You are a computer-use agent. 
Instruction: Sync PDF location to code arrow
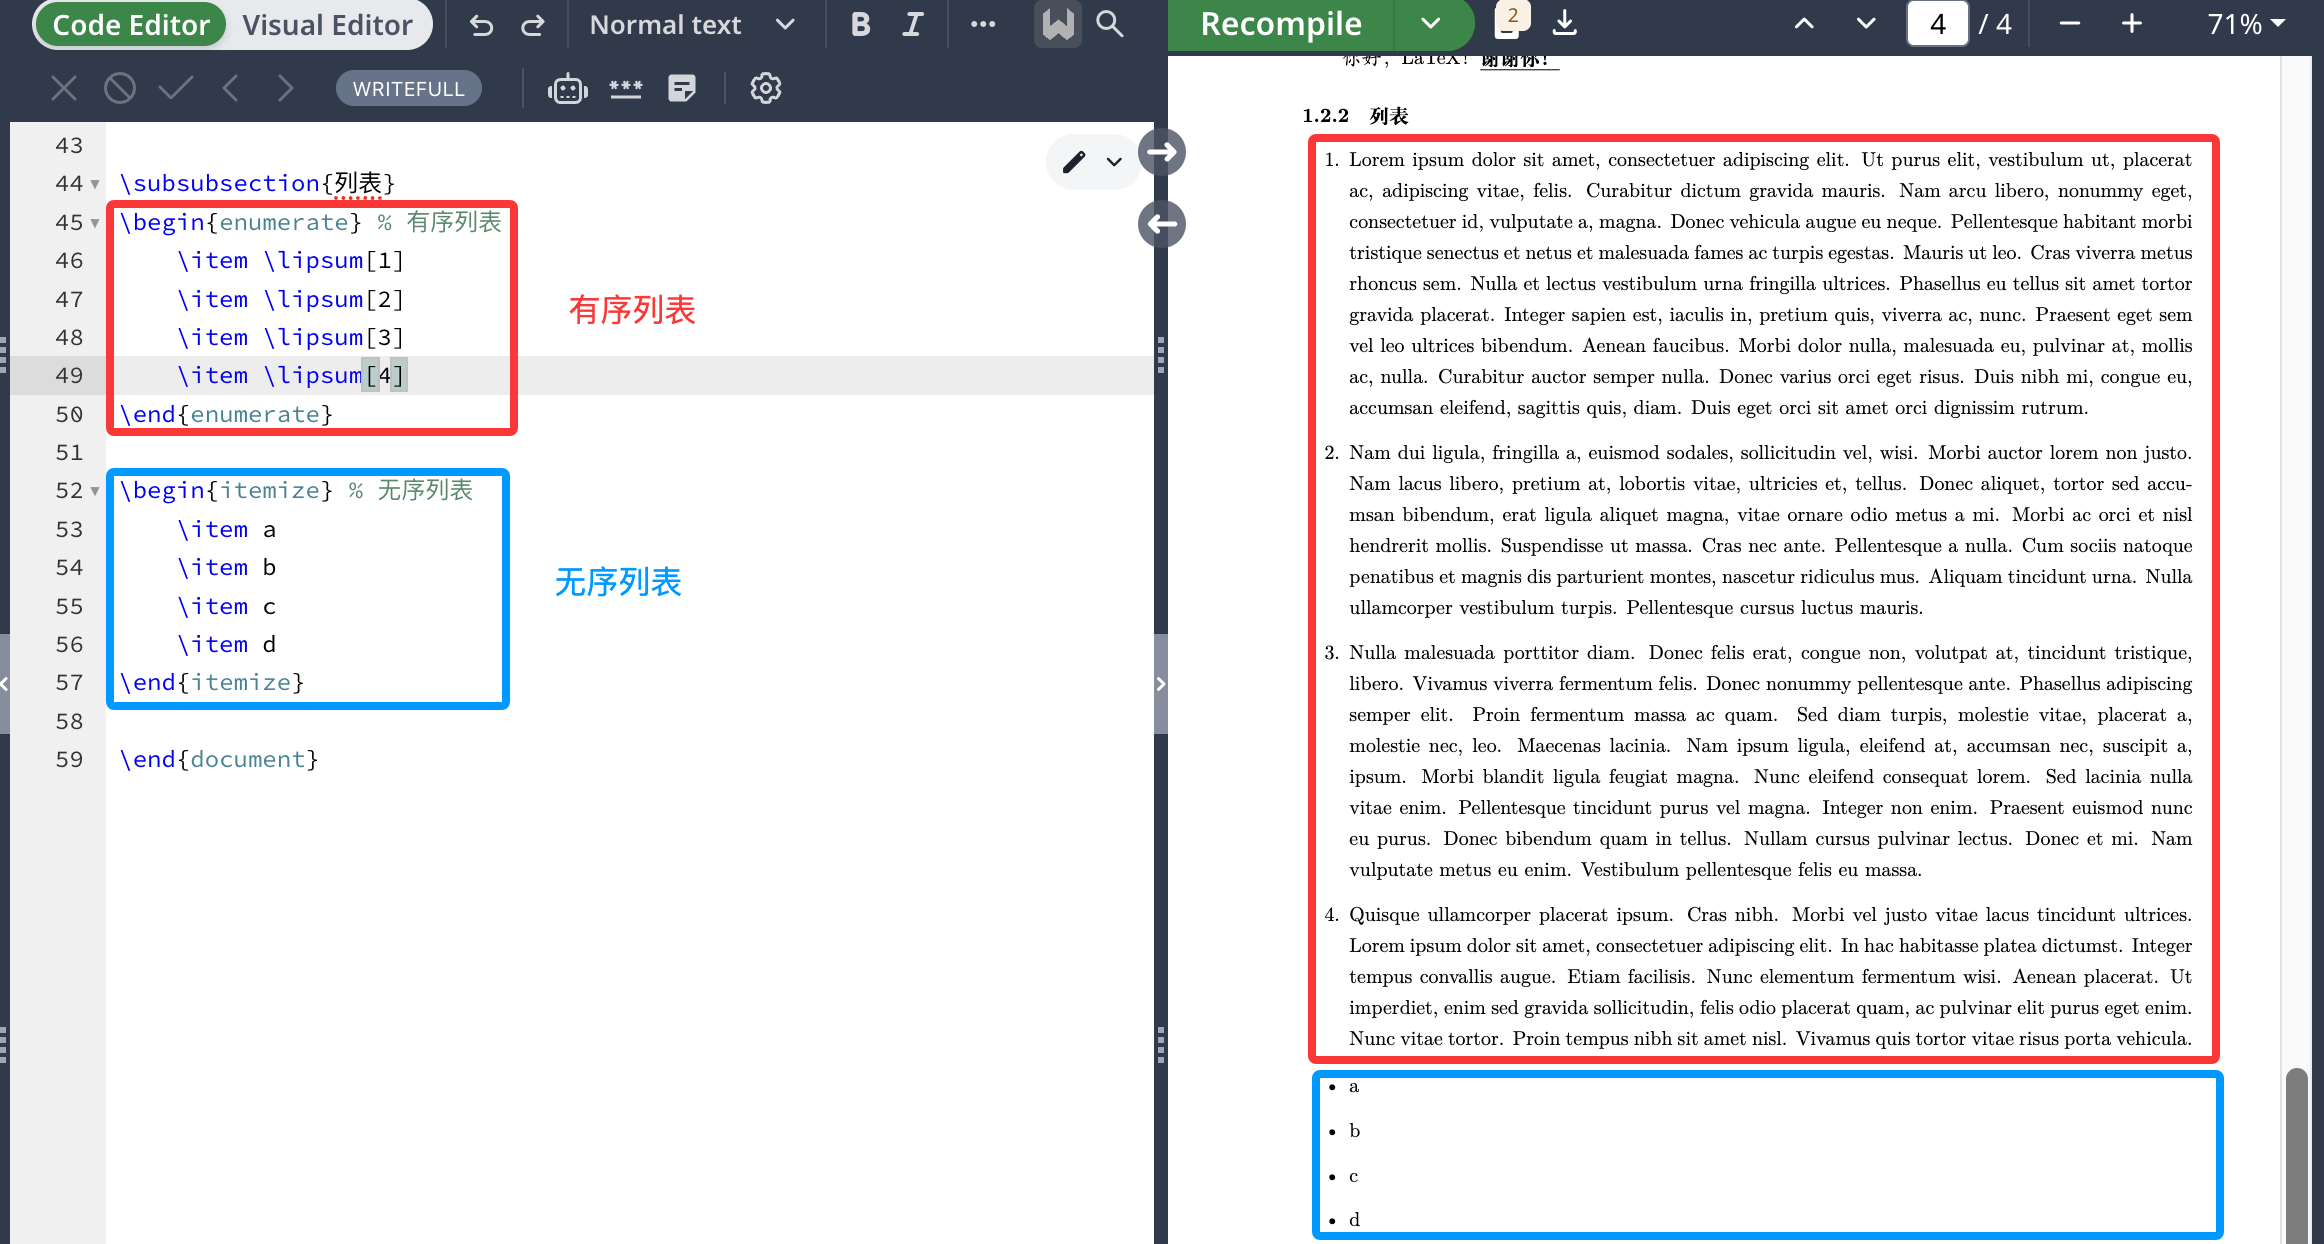coord(1162,224)
